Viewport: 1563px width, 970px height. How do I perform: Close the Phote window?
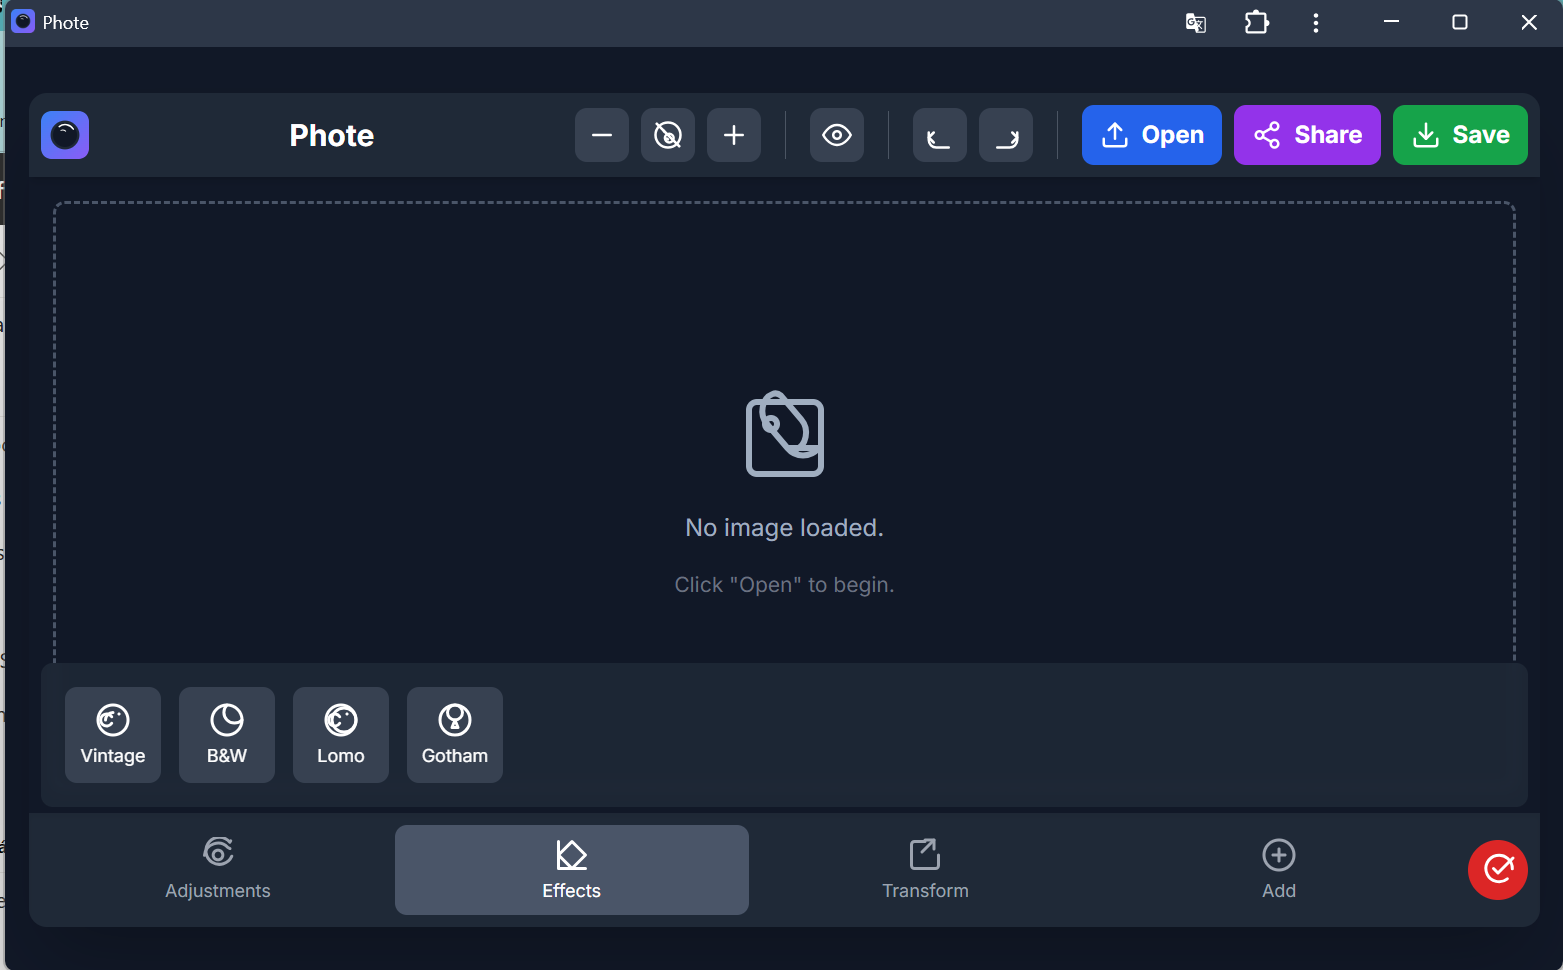[1529, 22]
